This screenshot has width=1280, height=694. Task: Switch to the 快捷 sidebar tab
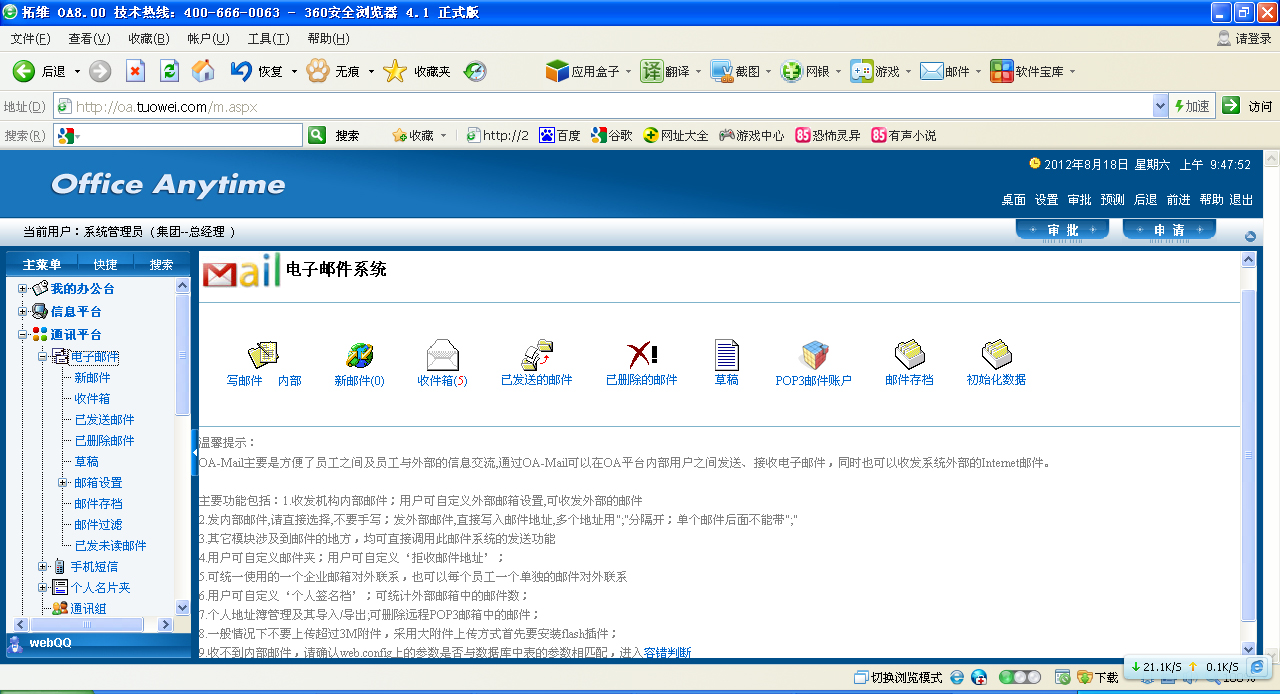pyautogui.click(x=105, y=265)
